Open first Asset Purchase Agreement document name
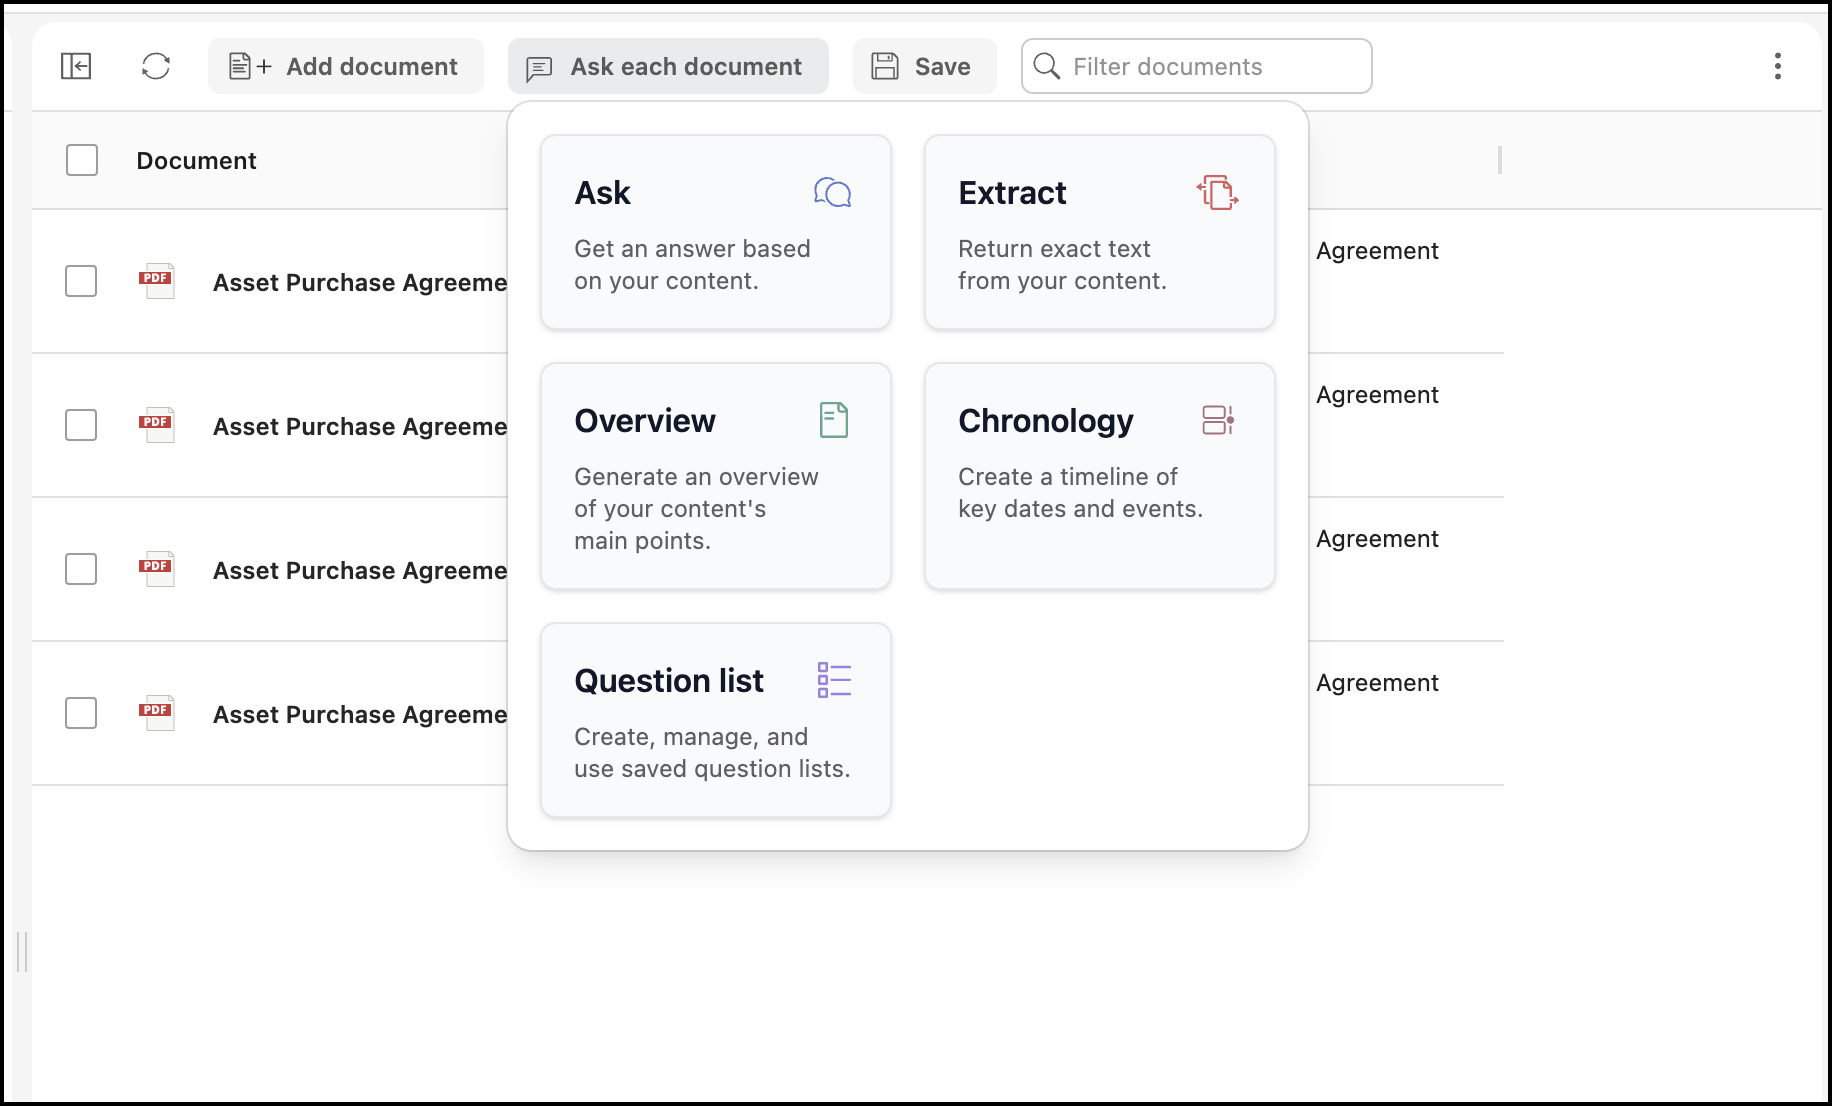The image size is (1832, 1106). [x=360, y=282]
